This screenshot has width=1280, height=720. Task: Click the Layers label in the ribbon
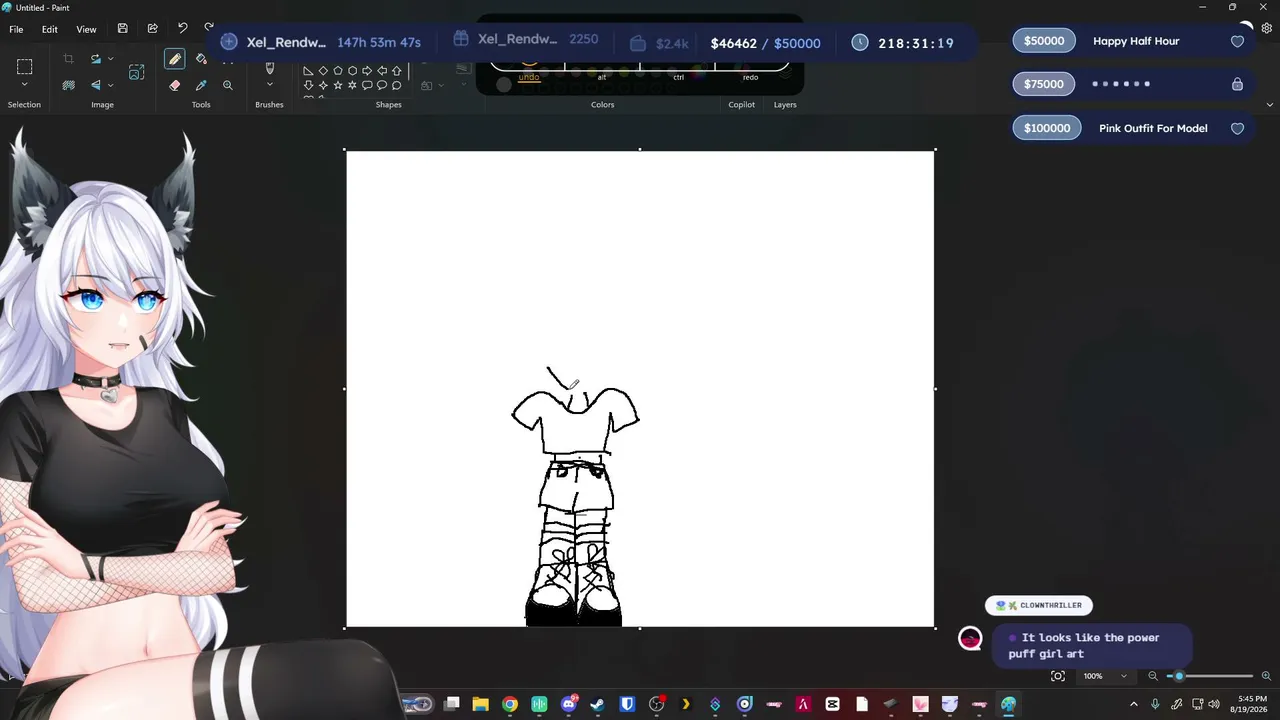[785, 105]
